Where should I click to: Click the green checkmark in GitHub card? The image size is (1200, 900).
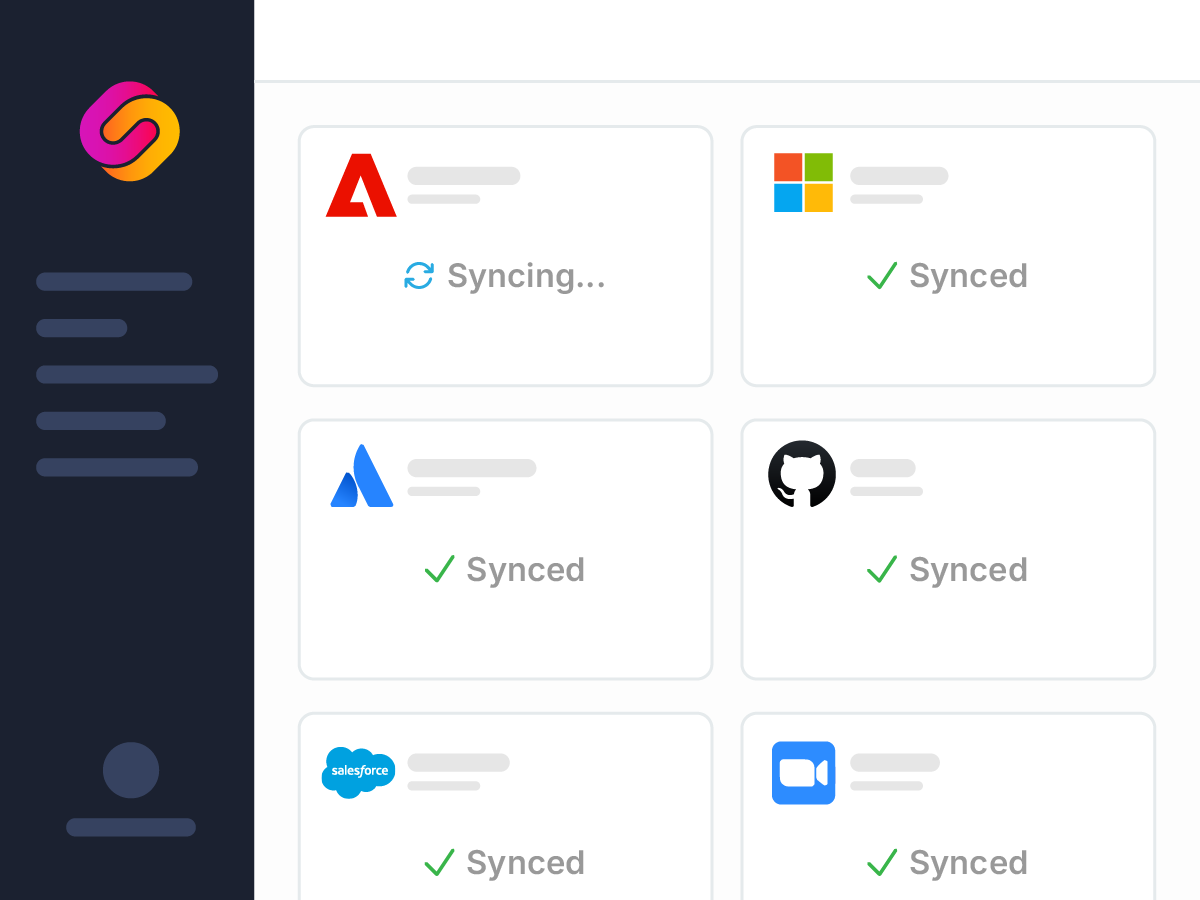click(x=882, y=570)
